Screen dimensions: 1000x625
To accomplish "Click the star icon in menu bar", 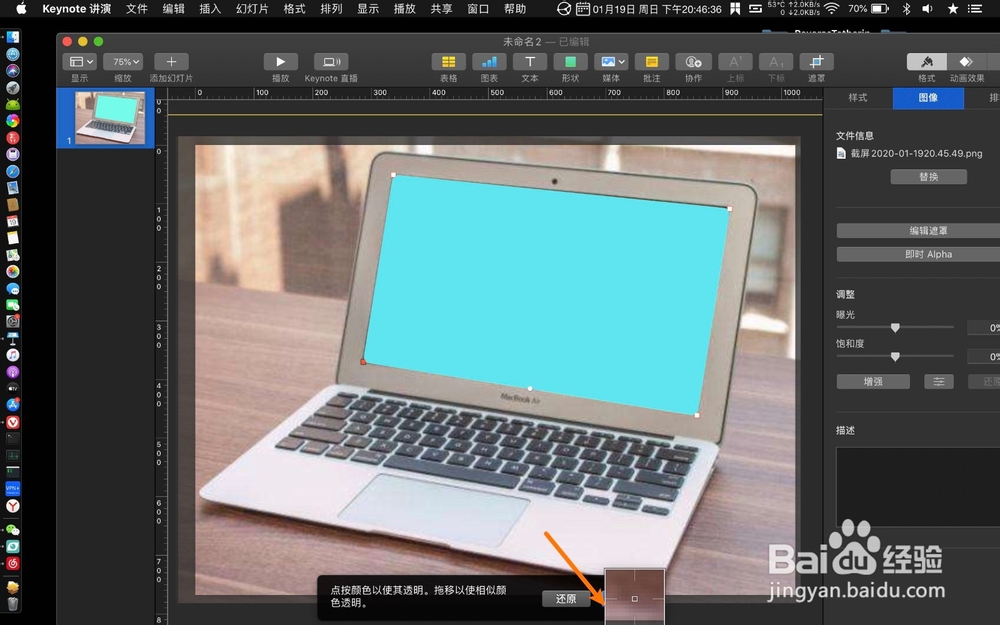I will tap(952, 8).
